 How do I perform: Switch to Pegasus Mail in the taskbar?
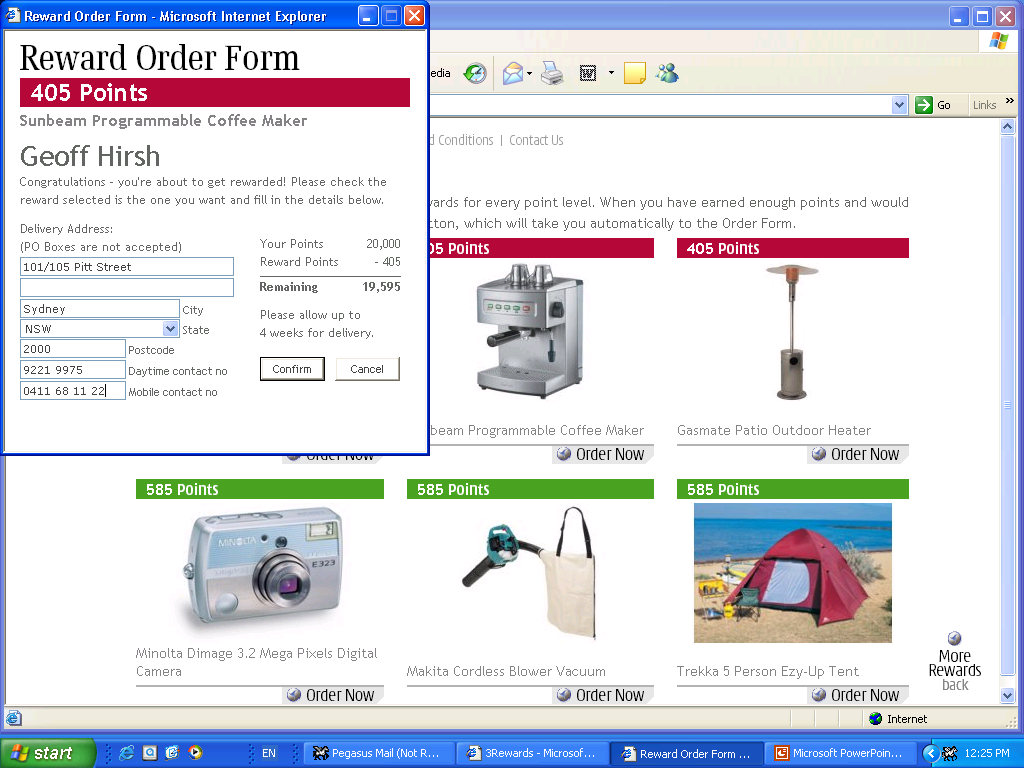pos(378,753)
